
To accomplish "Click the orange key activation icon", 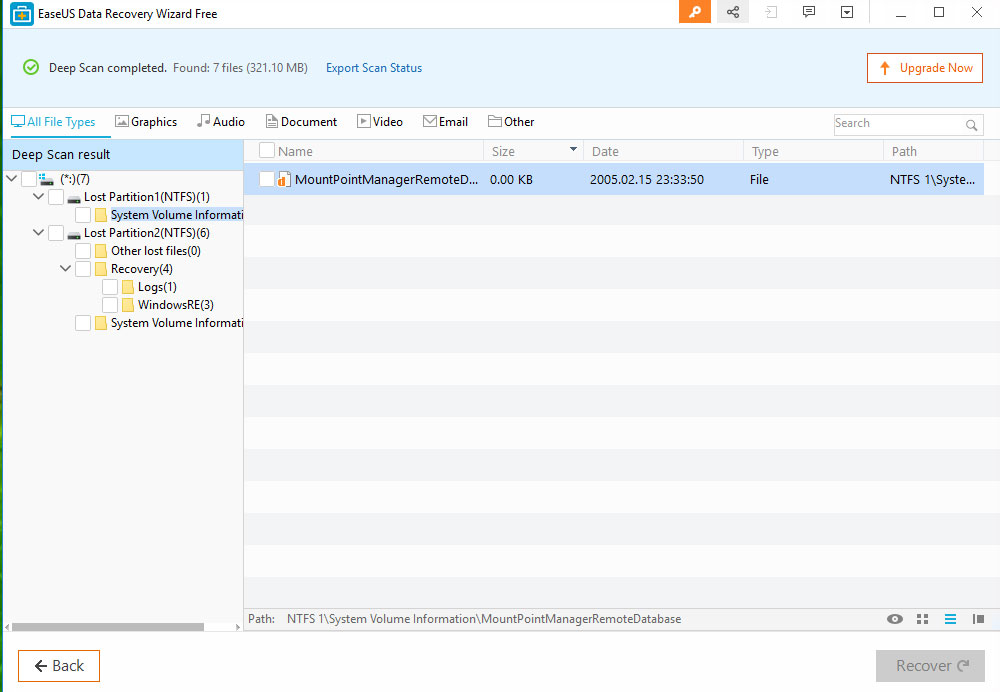I will click(695, 12).
